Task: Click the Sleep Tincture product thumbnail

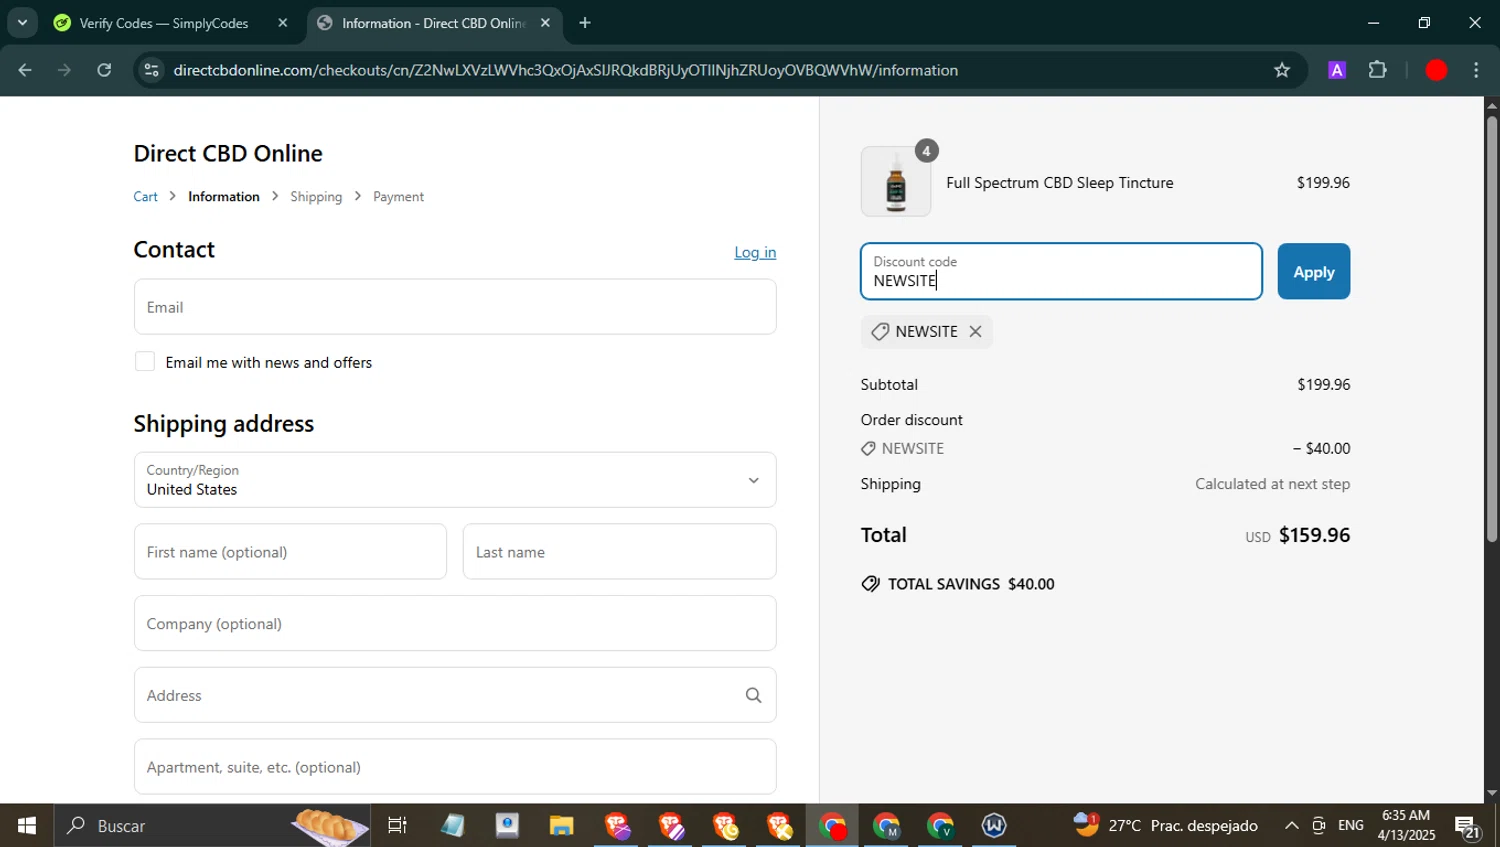Action: (896, 182)
